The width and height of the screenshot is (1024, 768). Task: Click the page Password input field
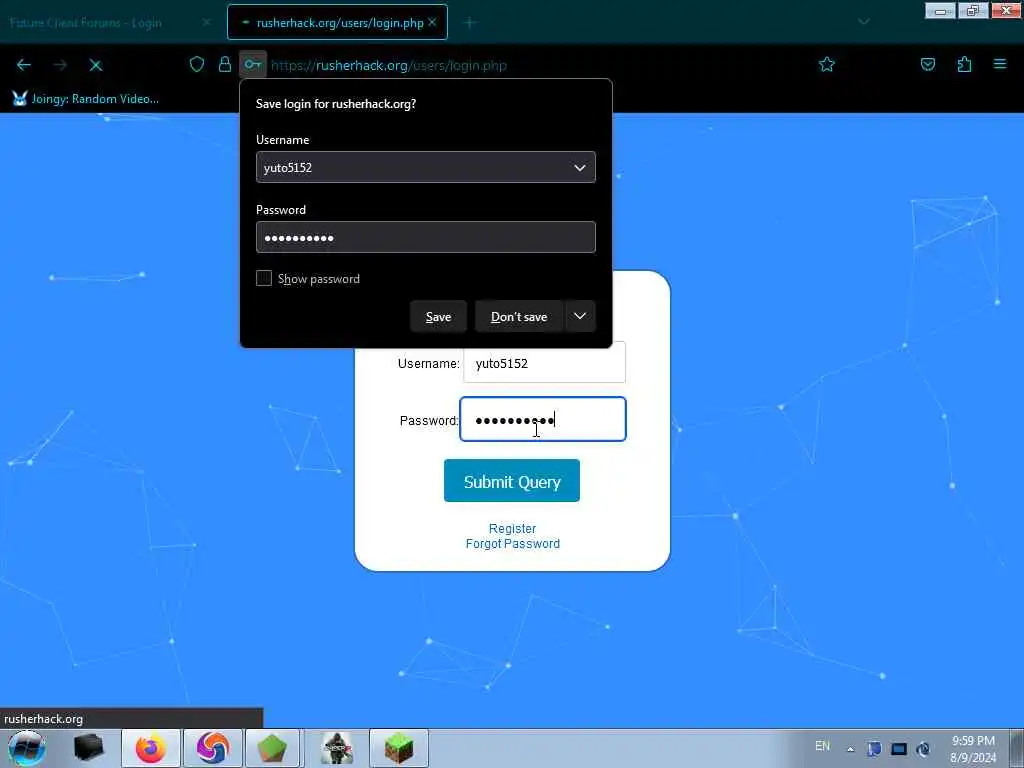pos(543,419)
